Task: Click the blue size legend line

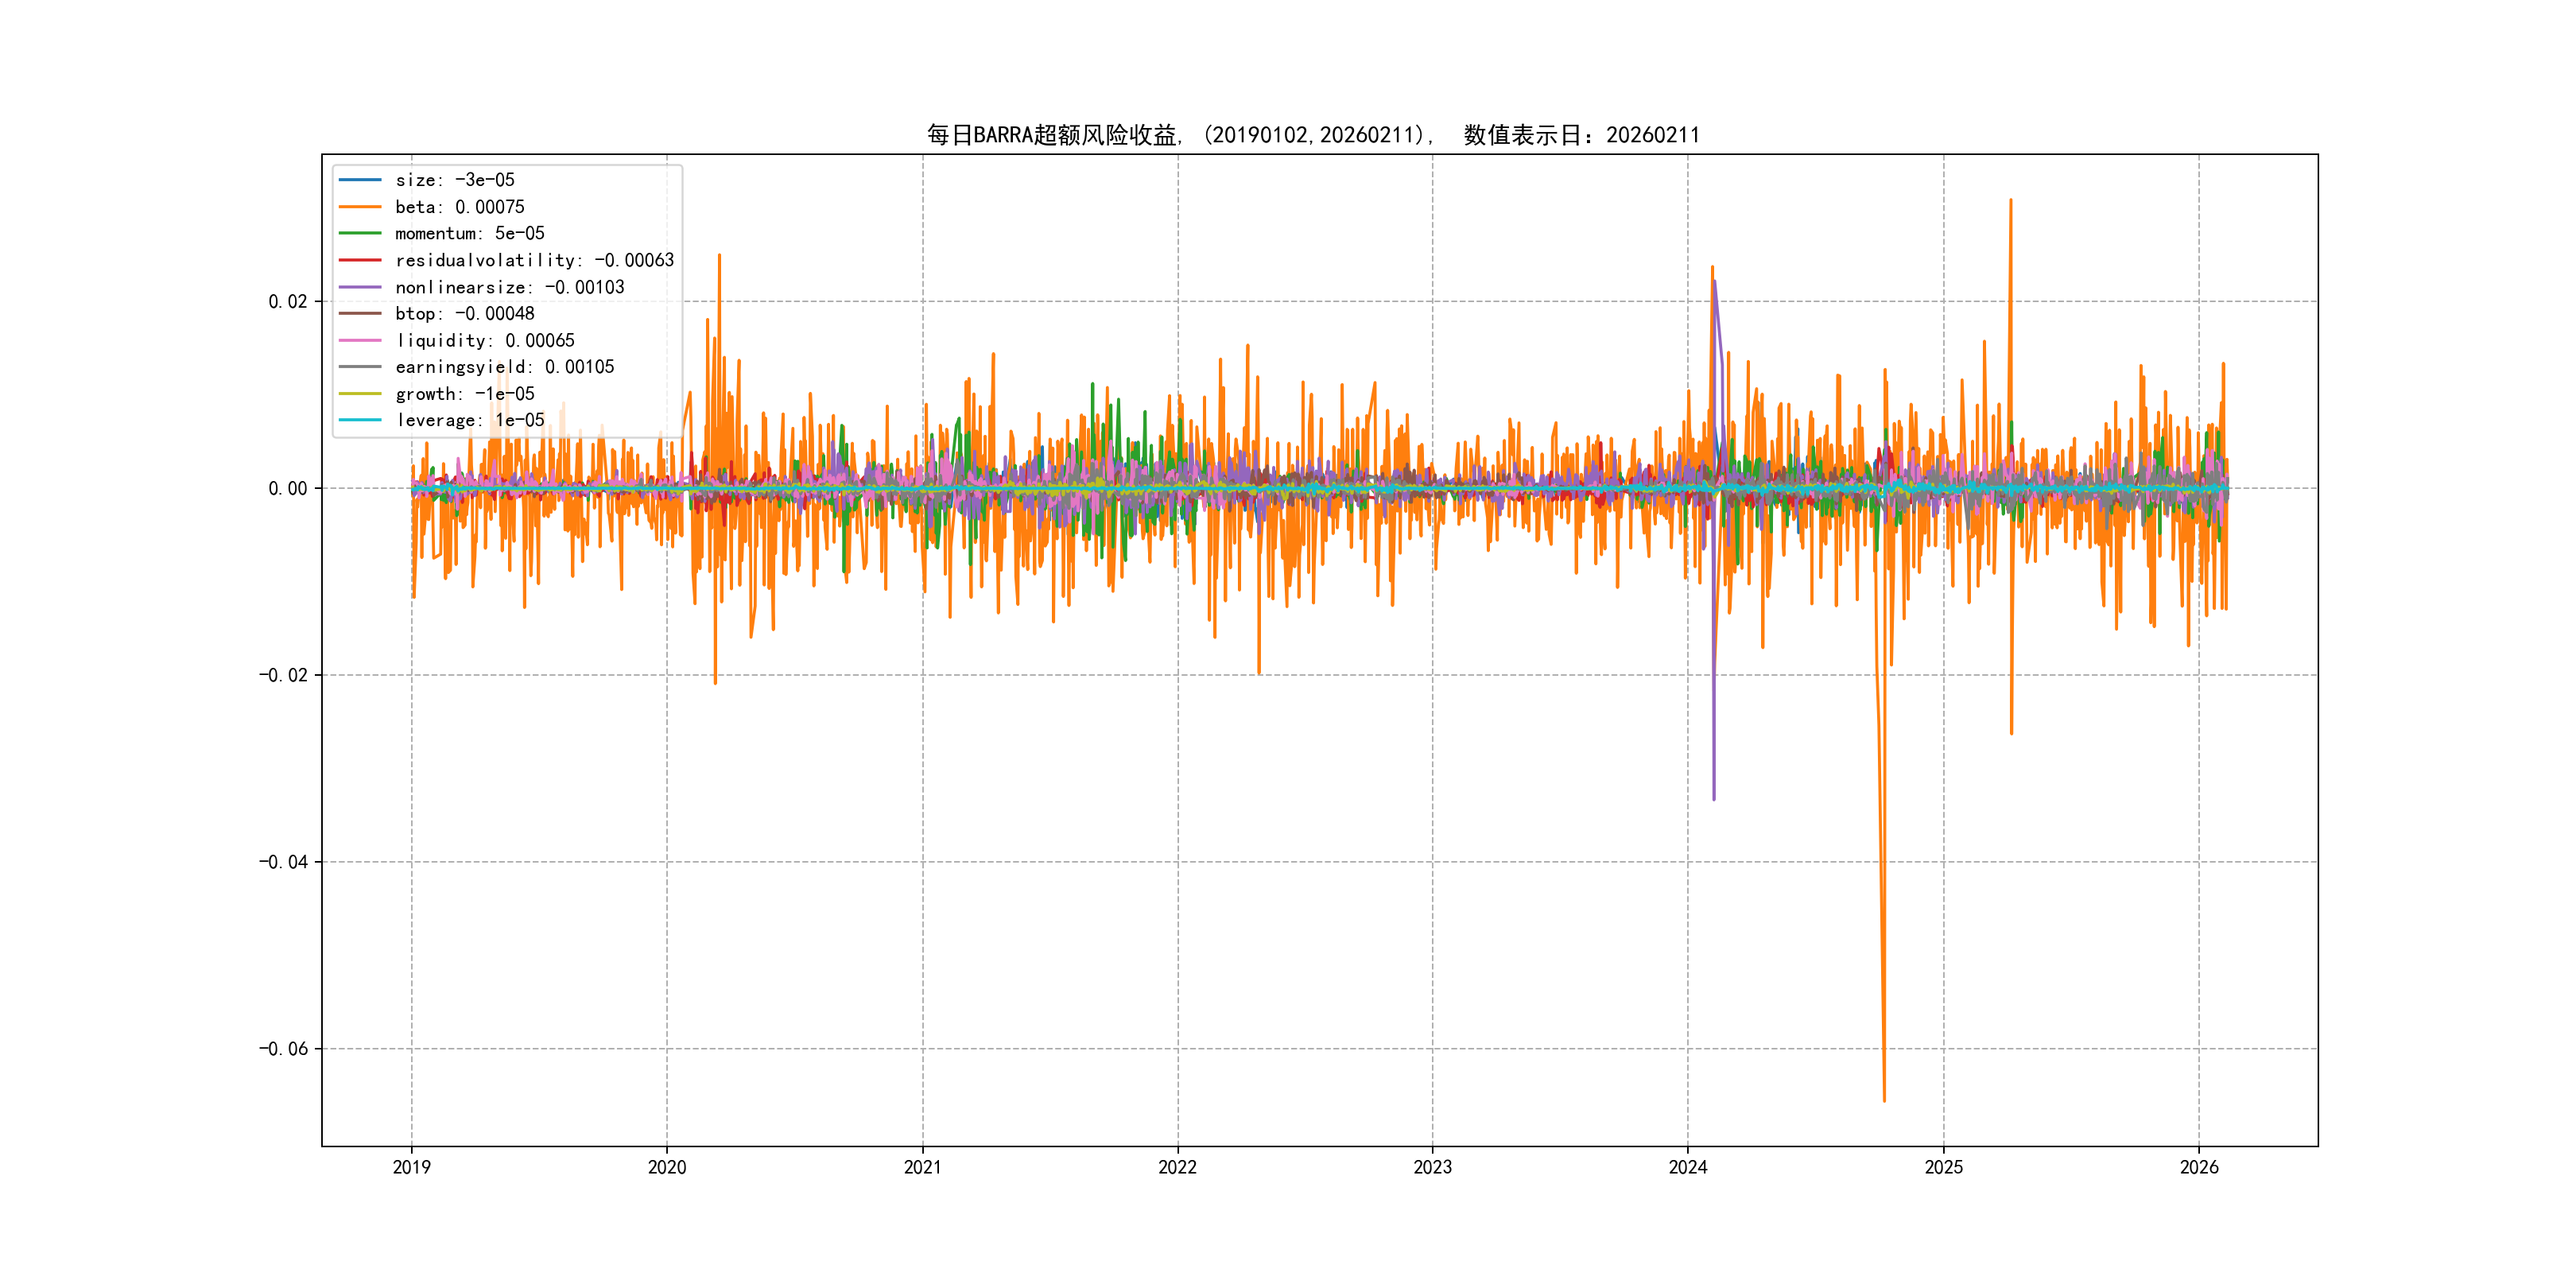Action: [x=360, y=180]
